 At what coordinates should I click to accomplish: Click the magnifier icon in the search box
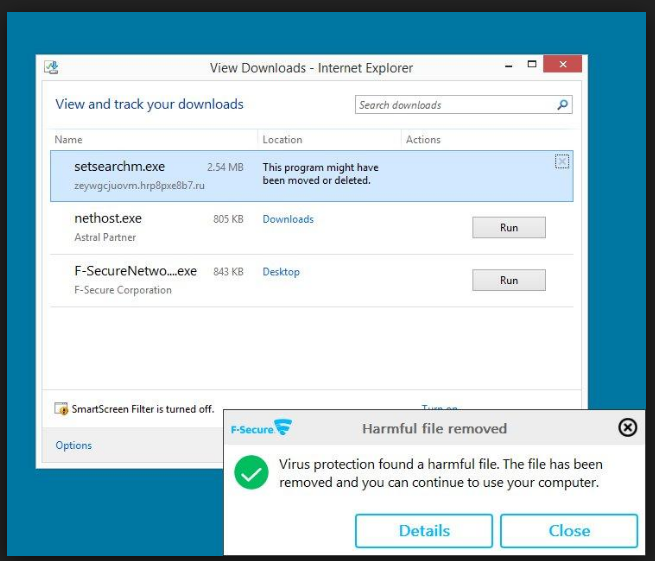pyautogui.click(x=563, y=105)
